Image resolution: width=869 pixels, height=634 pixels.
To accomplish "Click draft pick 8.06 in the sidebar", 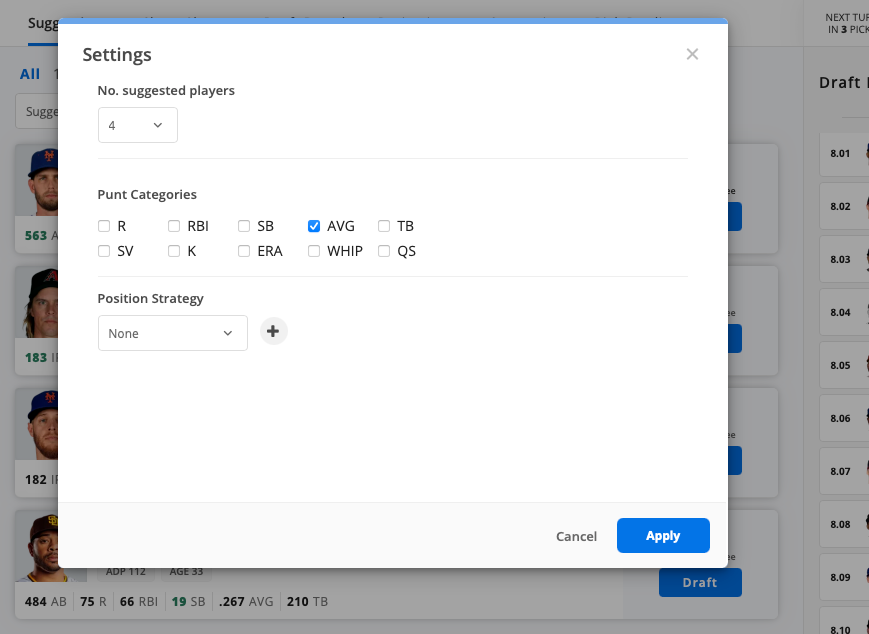I will (x=844, y=418).
